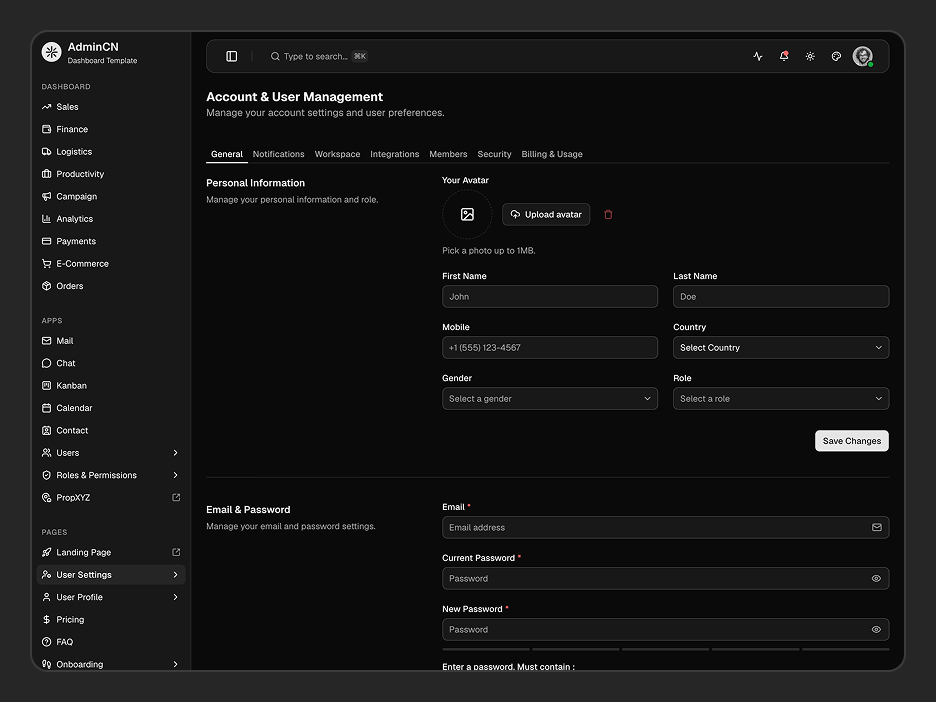Switch to the Security tab
The height and width of the screenshot is (702, 936).
point(494,154)
